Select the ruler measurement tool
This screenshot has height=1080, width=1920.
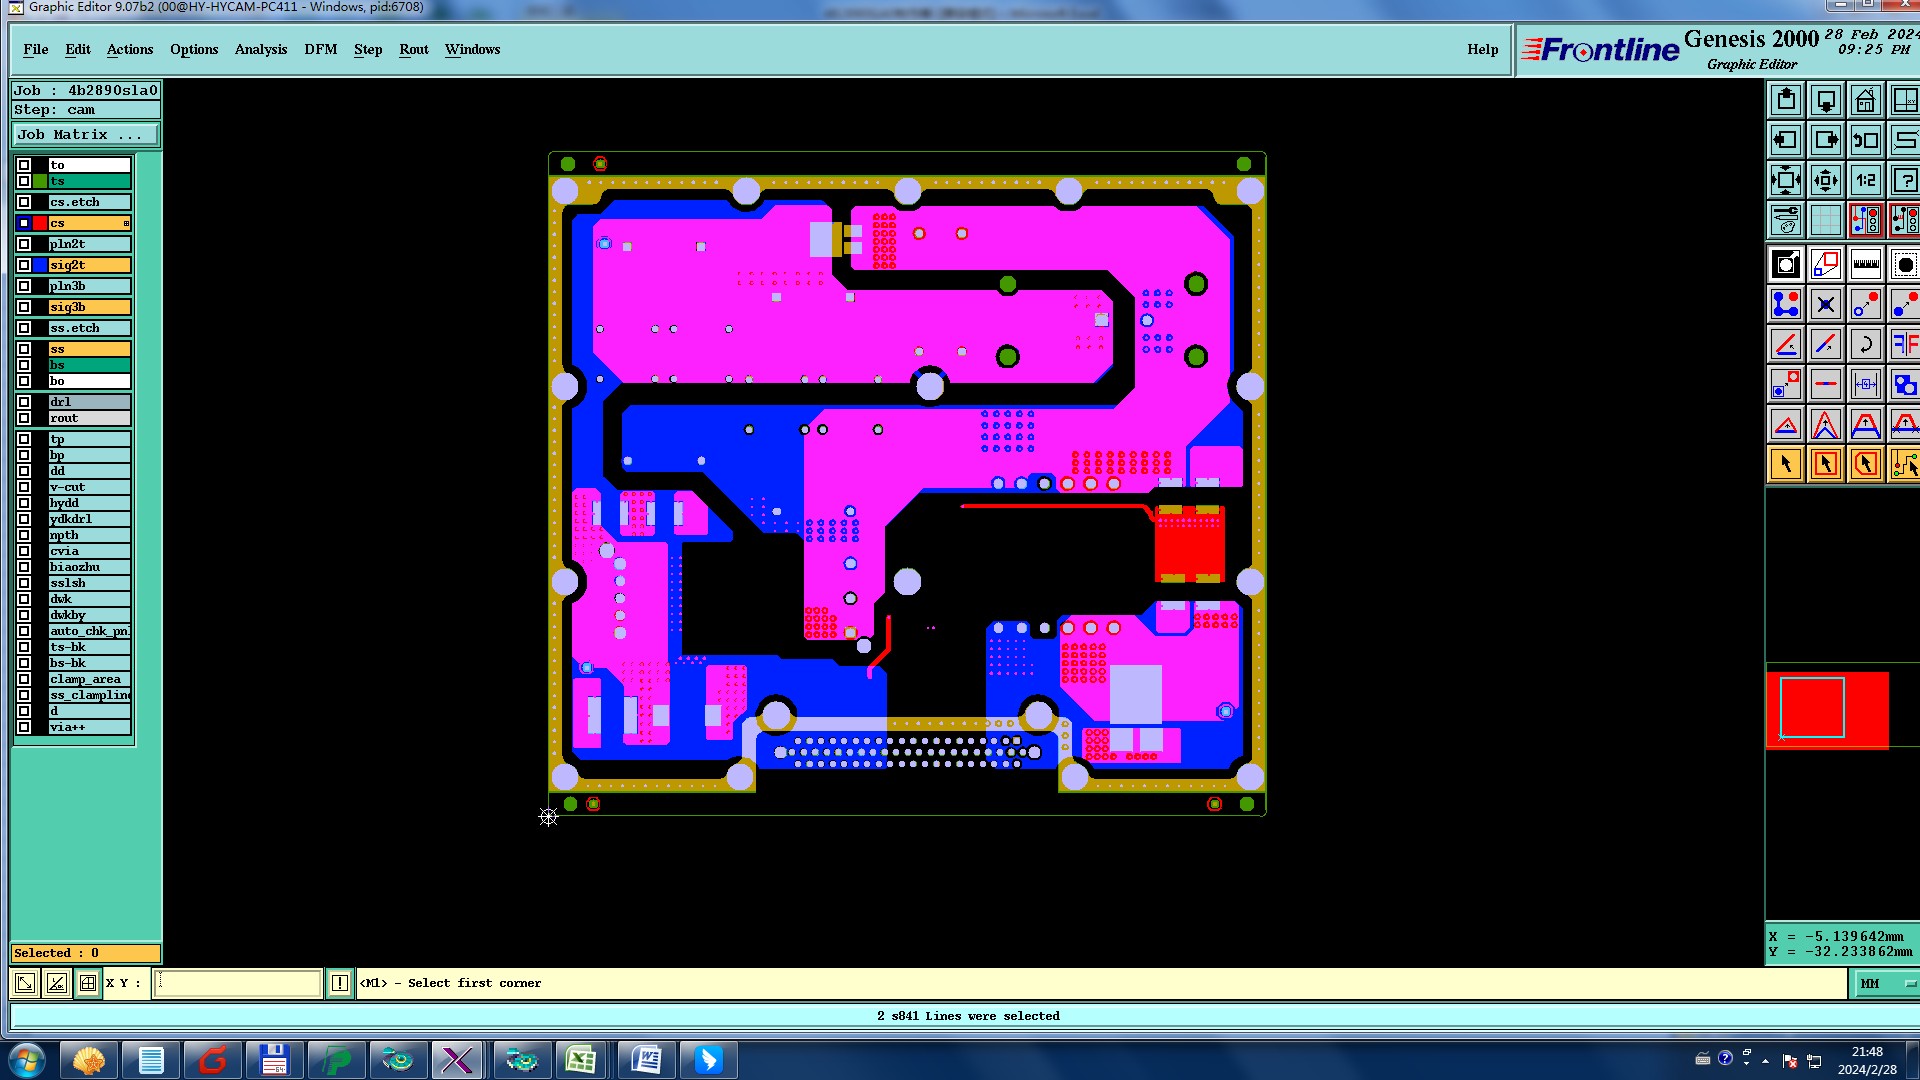pos(1865,265)
